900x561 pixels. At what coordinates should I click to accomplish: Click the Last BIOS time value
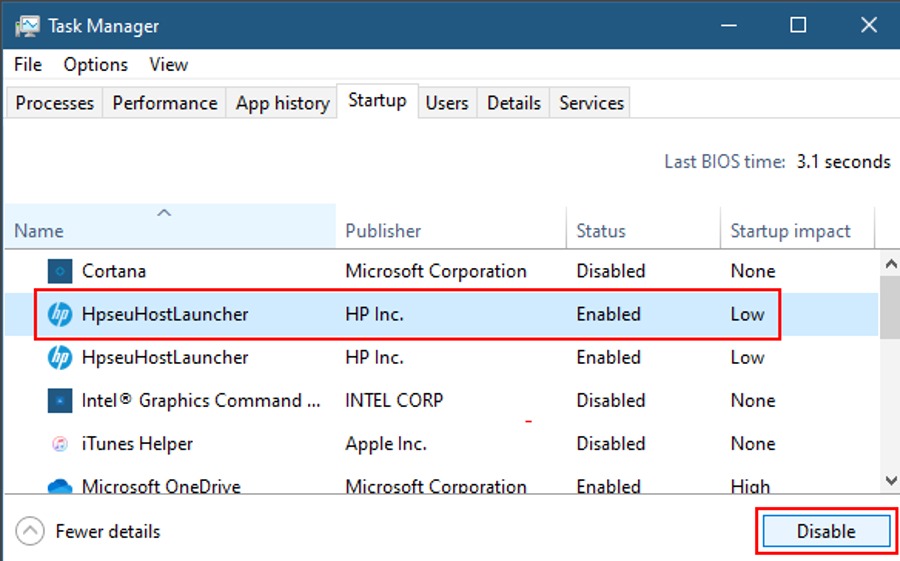[843, 162]
